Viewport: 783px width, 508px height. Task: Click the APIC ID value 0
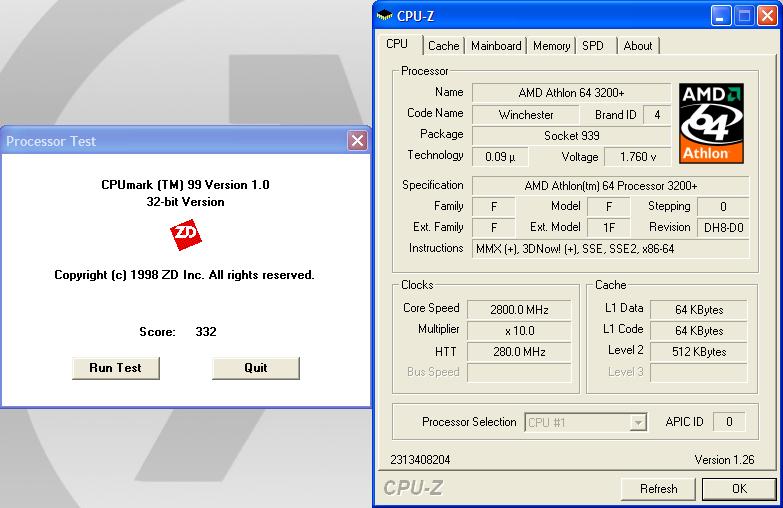tap(729, 422)
